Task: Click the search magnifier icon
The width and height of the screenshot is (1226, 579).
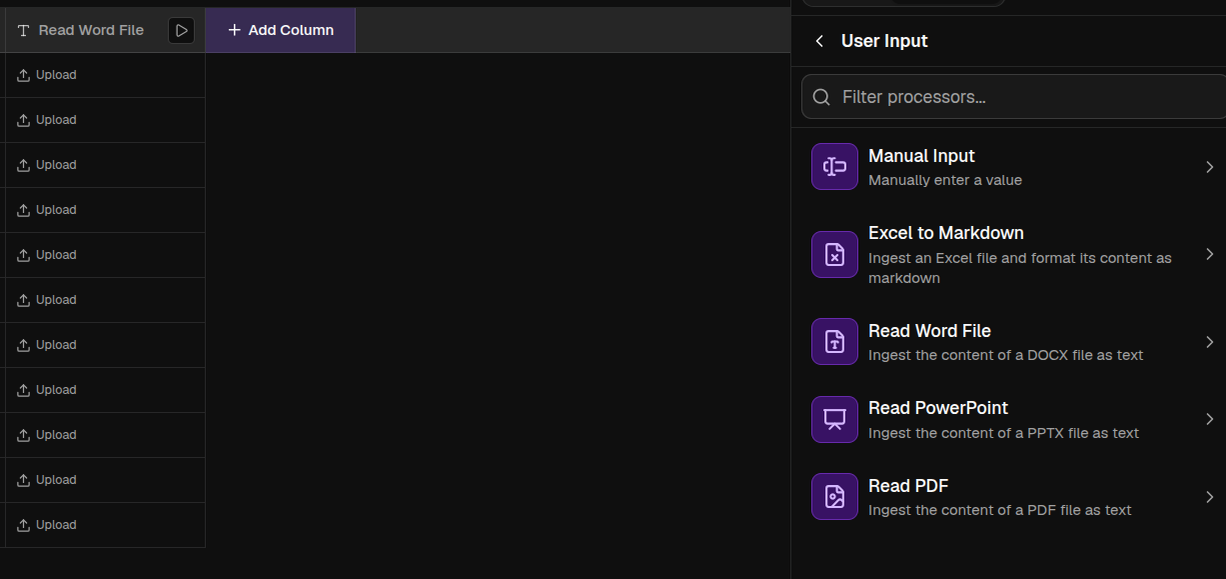Action: click(822, 97)
